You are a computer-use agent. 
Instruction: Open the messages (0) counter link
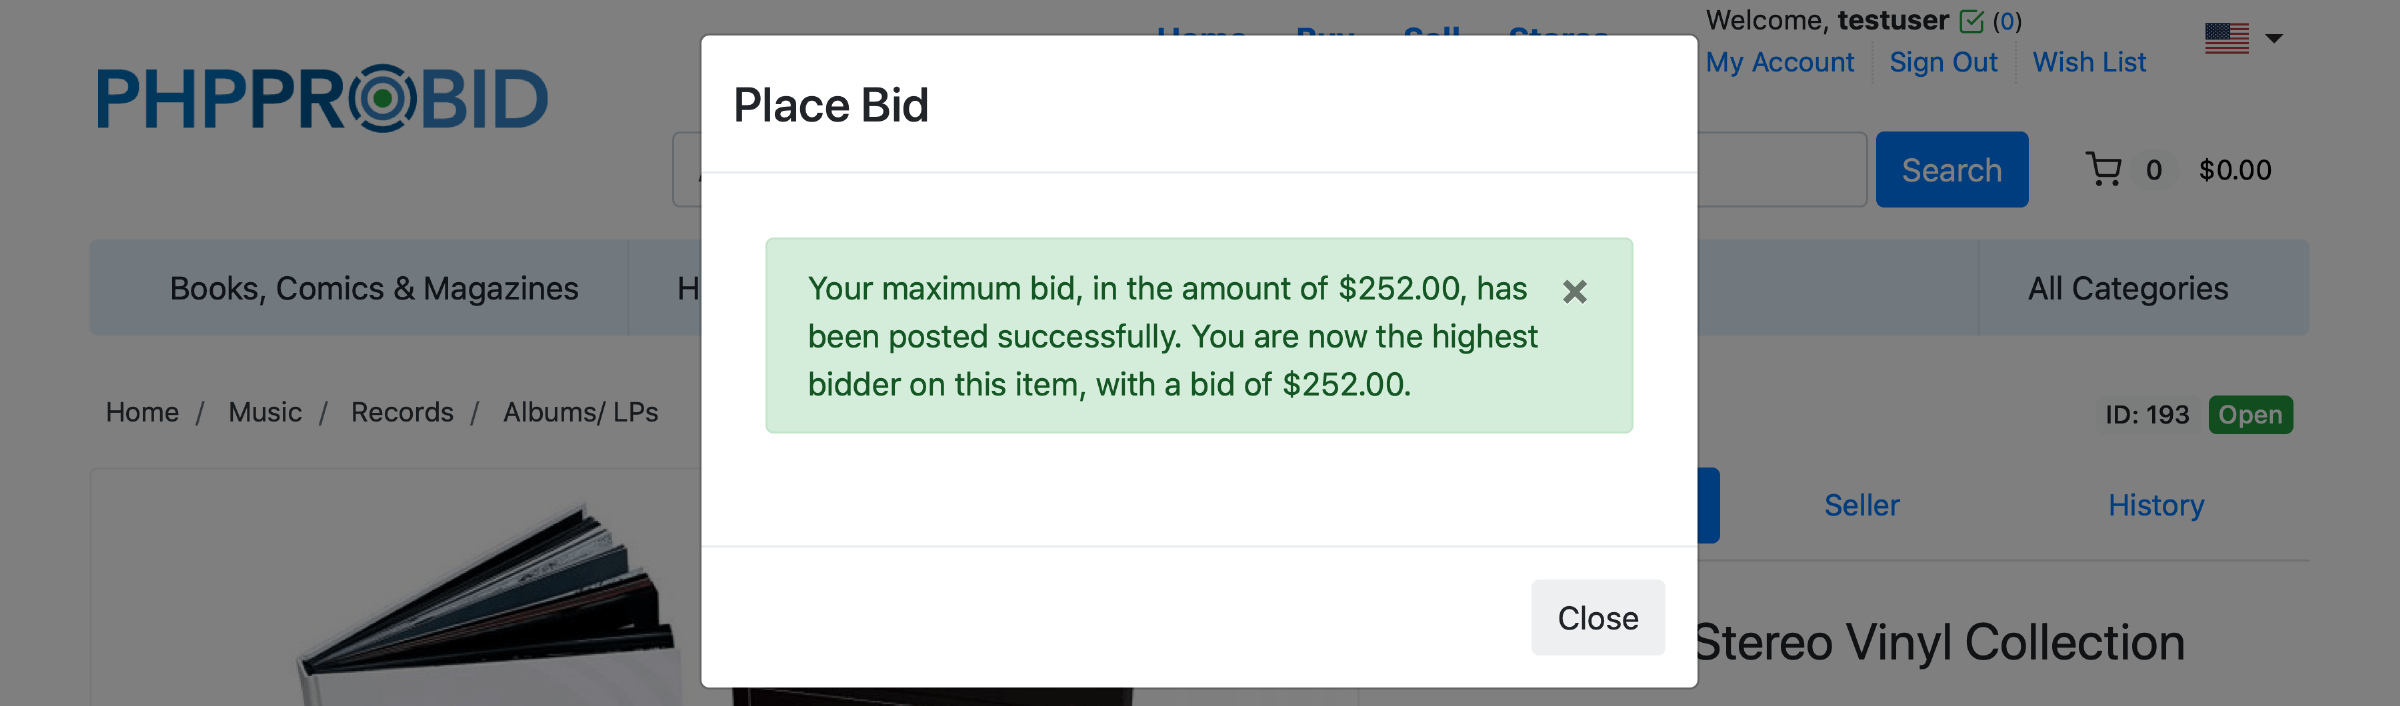2007,21
